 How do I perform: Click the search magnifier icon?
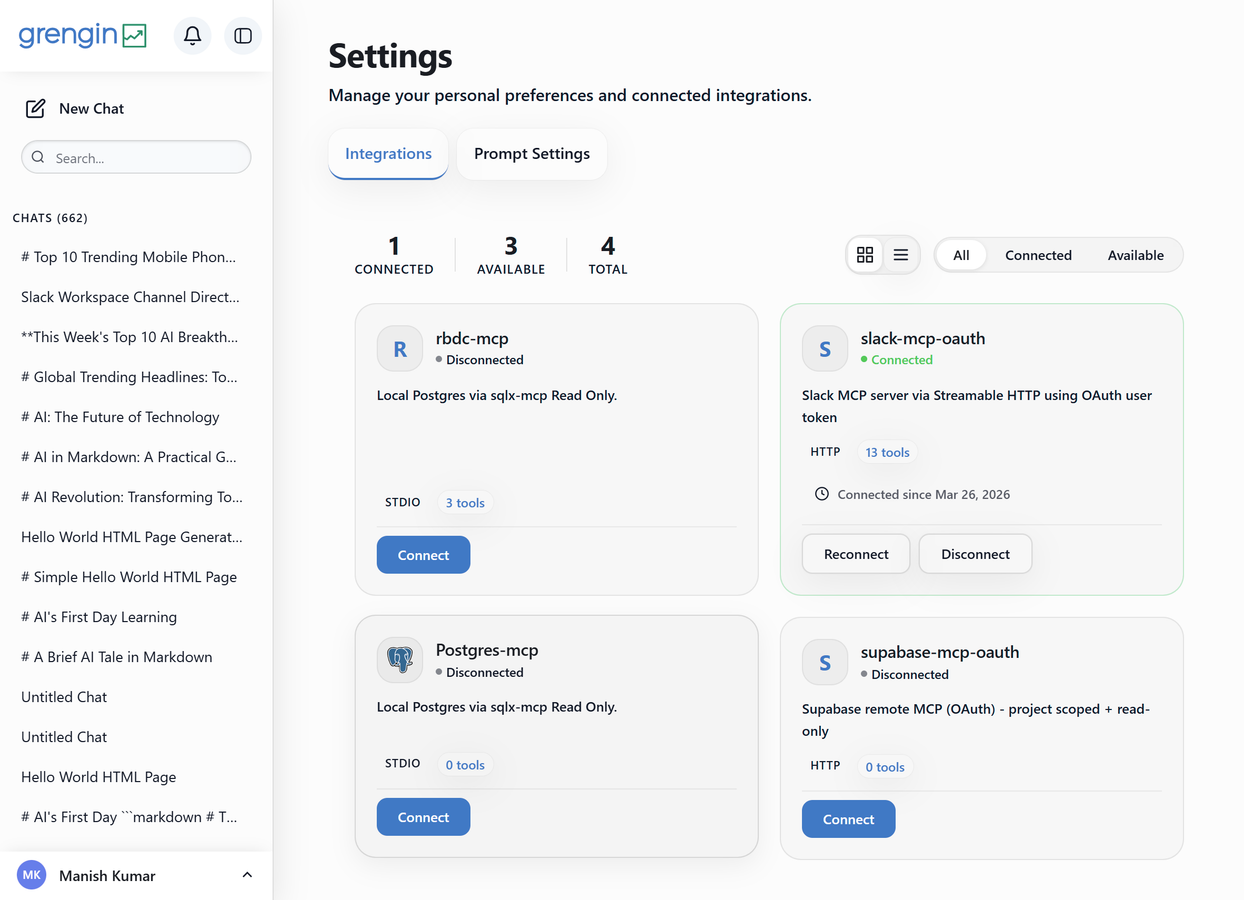[38, 157]
